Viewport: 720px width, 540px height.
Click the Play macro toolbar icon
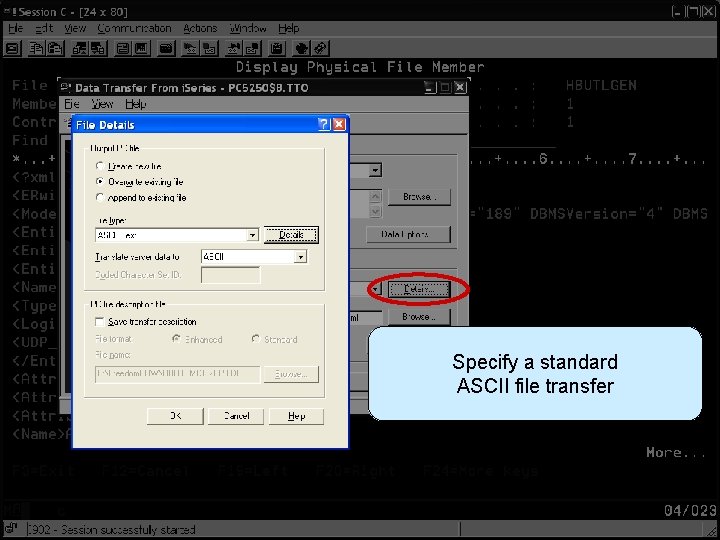(234, 48)
